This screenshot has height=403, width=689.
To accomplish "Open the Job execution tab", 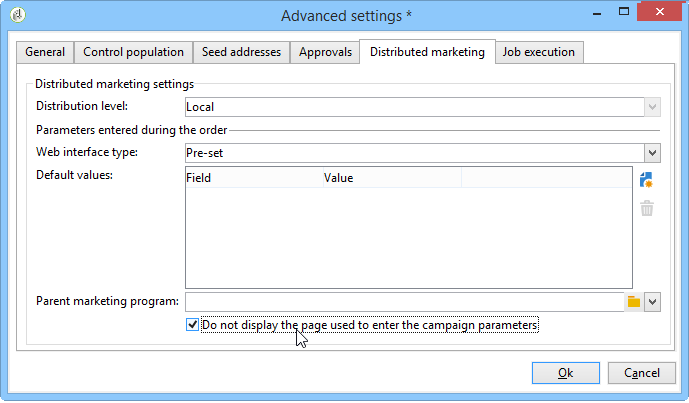I will [x=539, y=52].
